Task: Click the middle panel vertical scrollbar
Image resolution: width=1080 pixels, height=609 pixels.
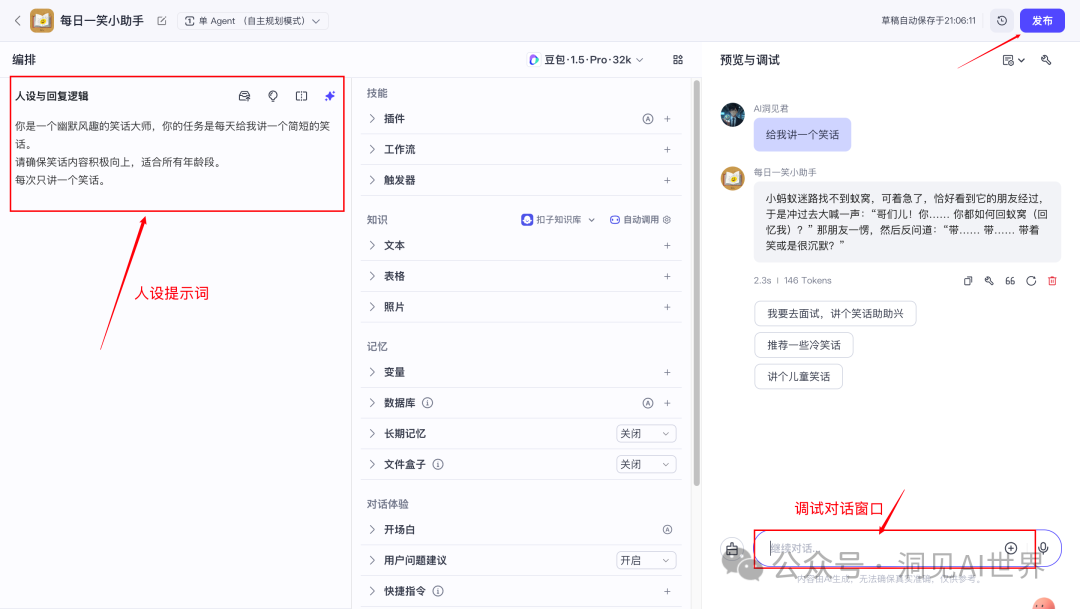Action: [696, 282]
